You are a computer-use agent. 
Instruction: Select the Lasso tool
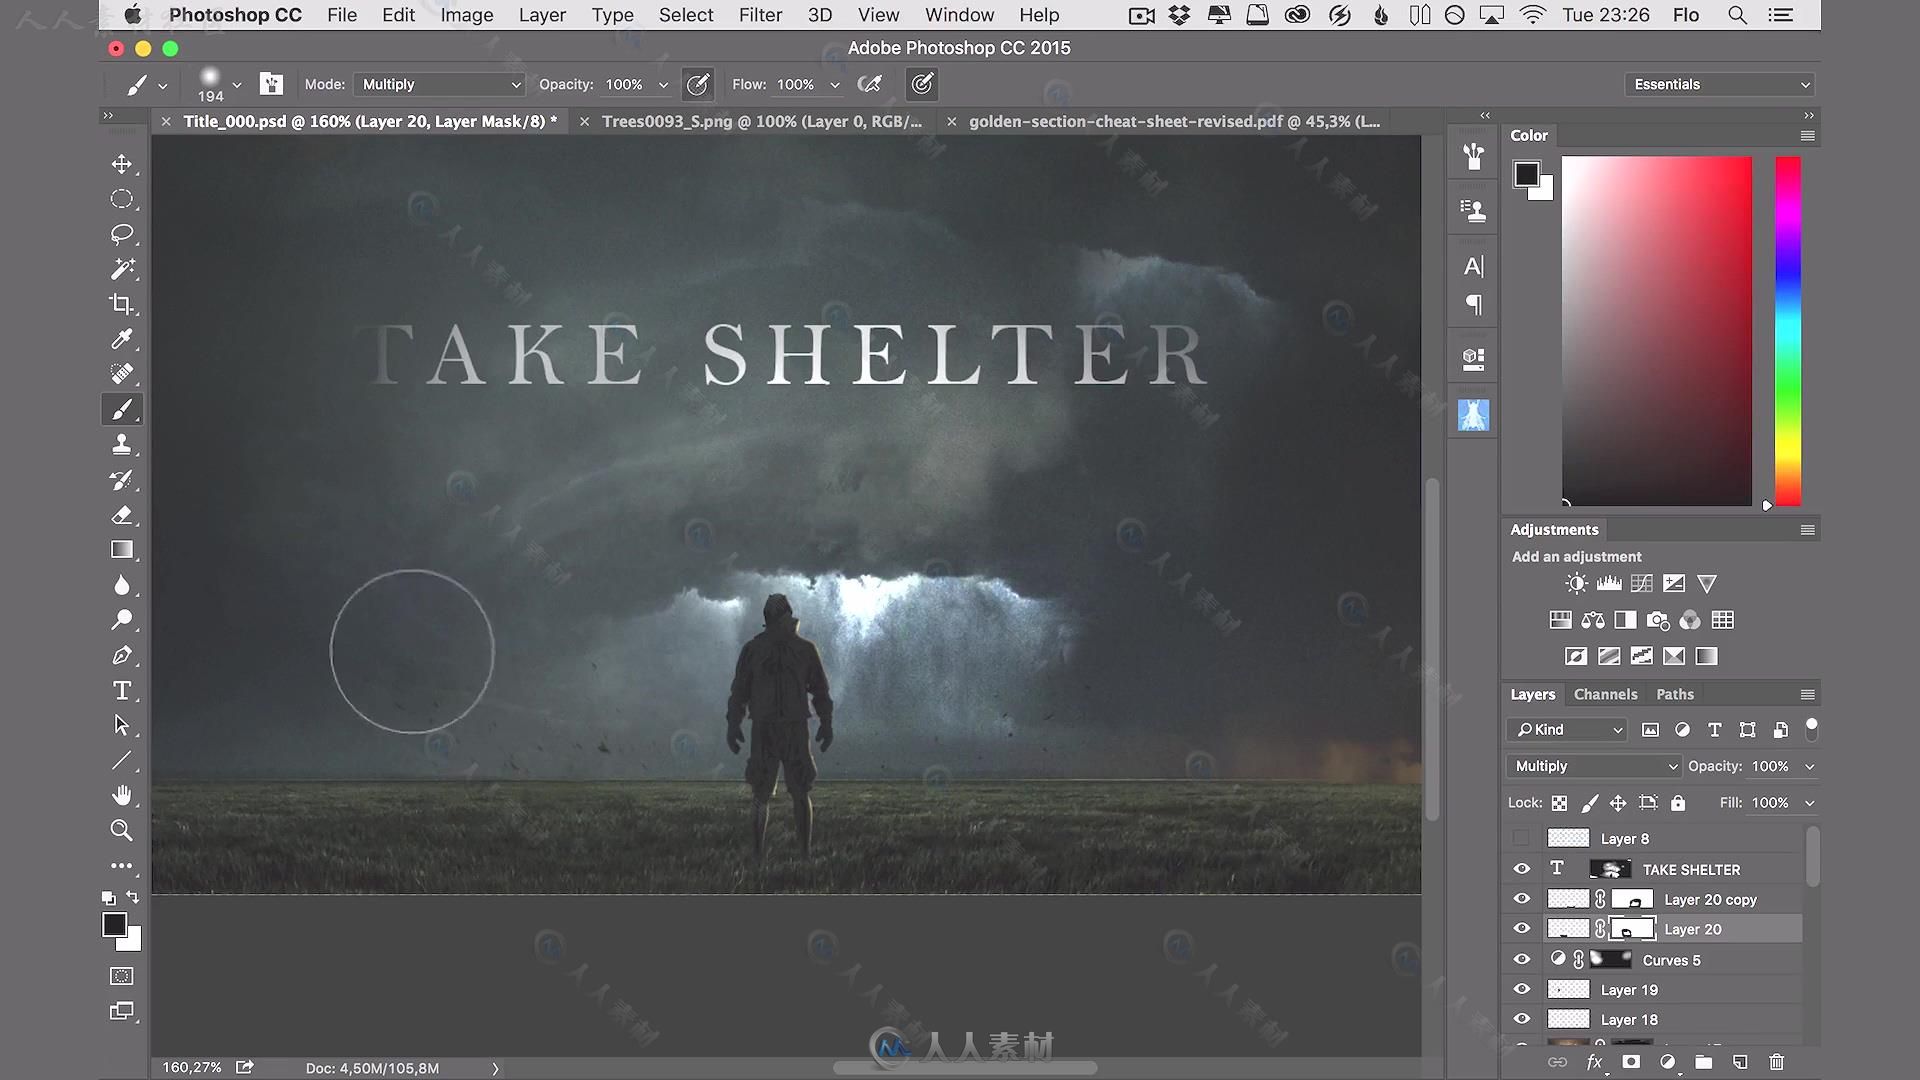click(122, 234)
